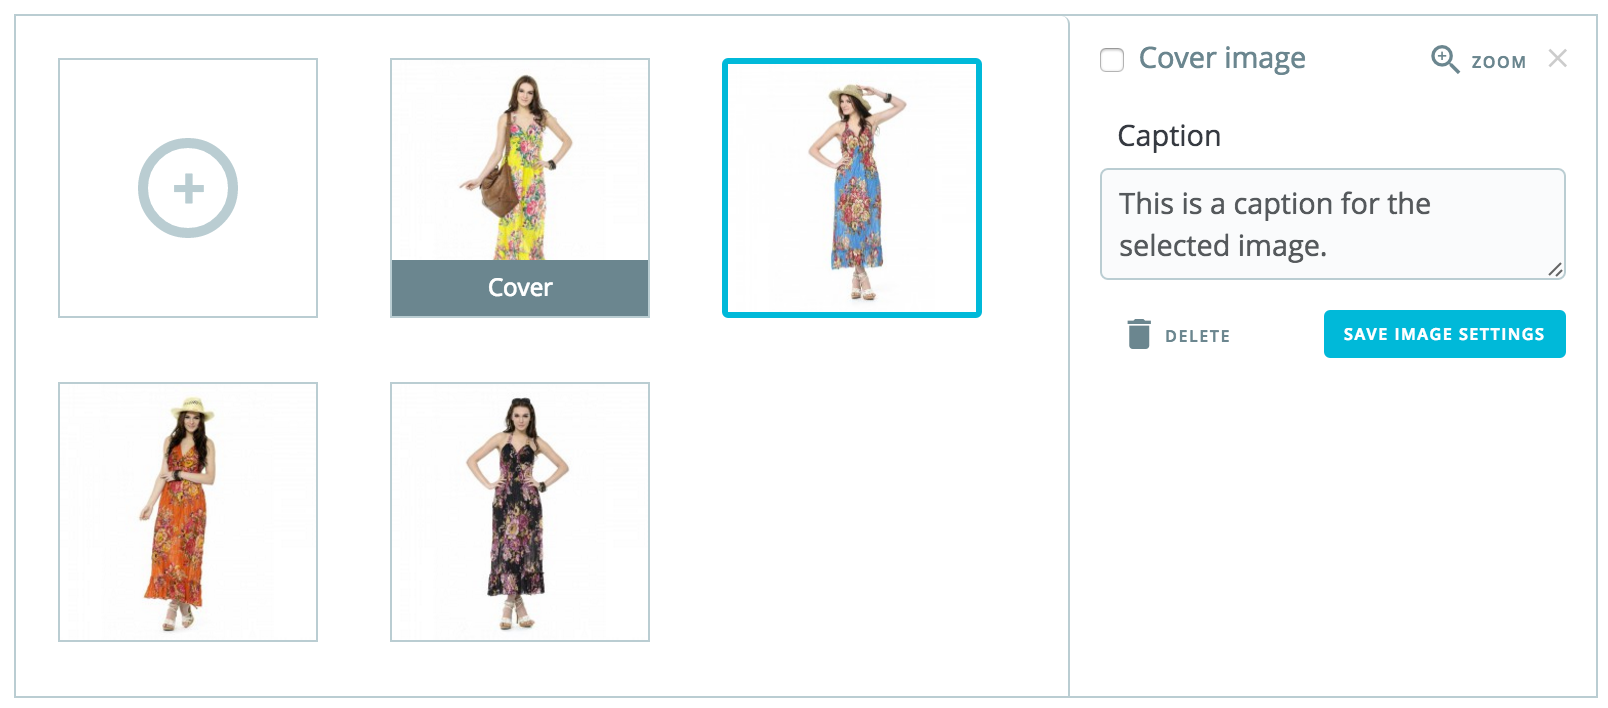Image resolution: width=1608 pixels, height=708 pixels.
Task: Place cursor after 'selected image.' caption text
Action: 1329,246
